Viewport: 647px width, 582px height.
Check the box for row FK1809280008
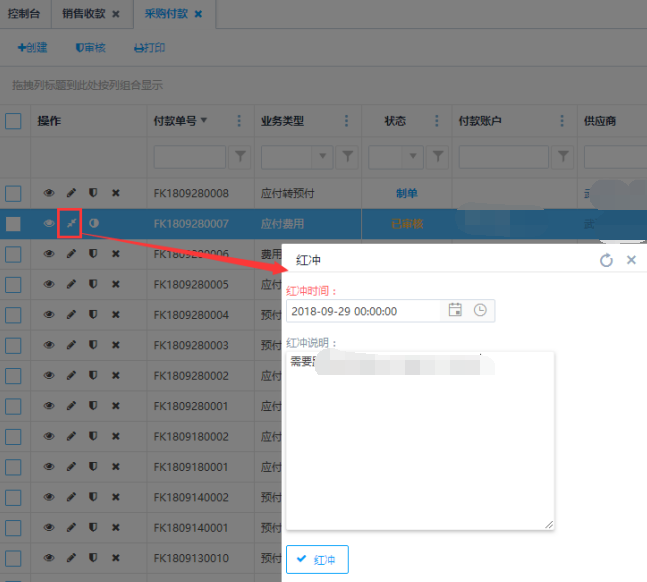pyautogui.click(x=13, y=193)
